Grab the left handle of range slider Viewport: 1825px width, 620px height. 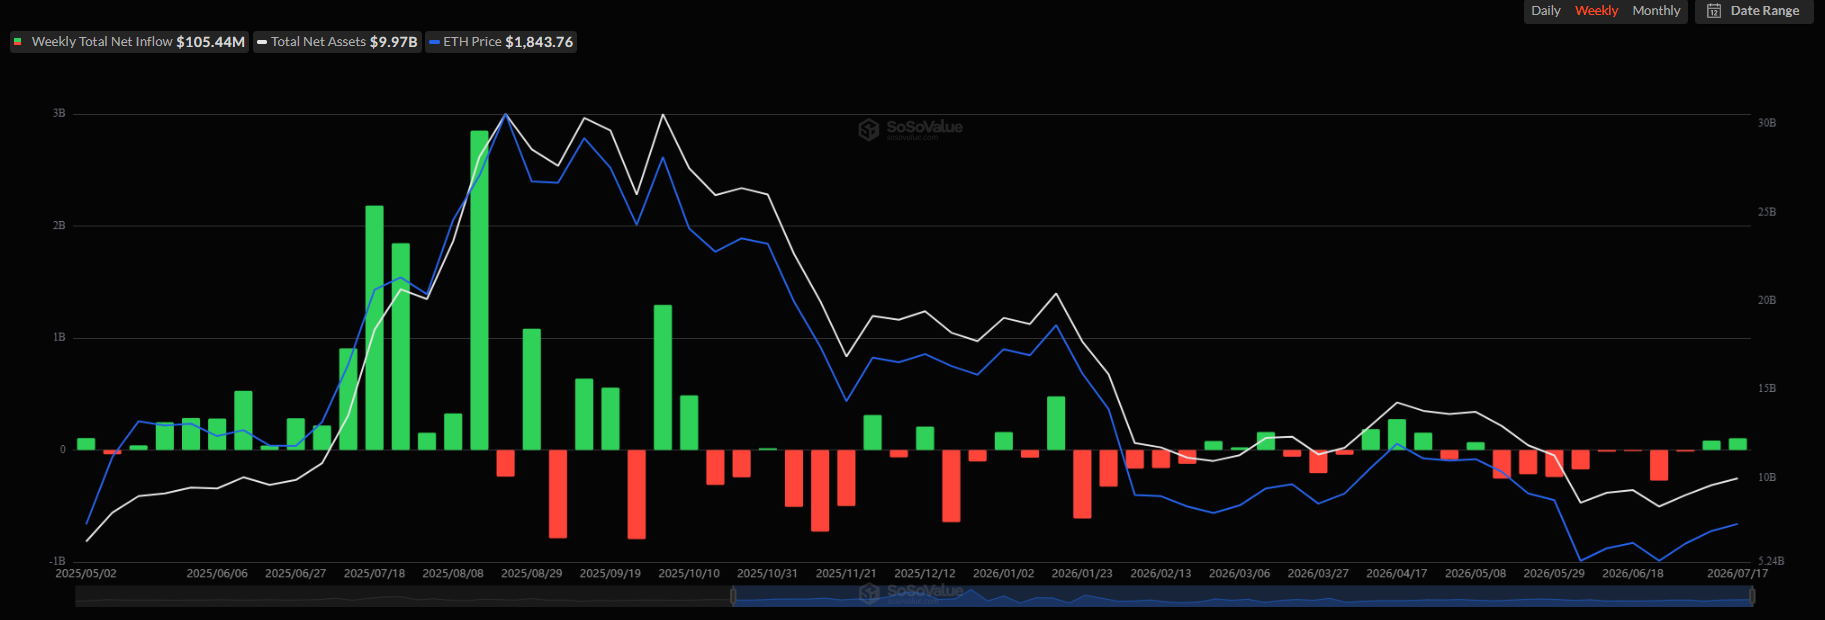(x=733, y=596)
